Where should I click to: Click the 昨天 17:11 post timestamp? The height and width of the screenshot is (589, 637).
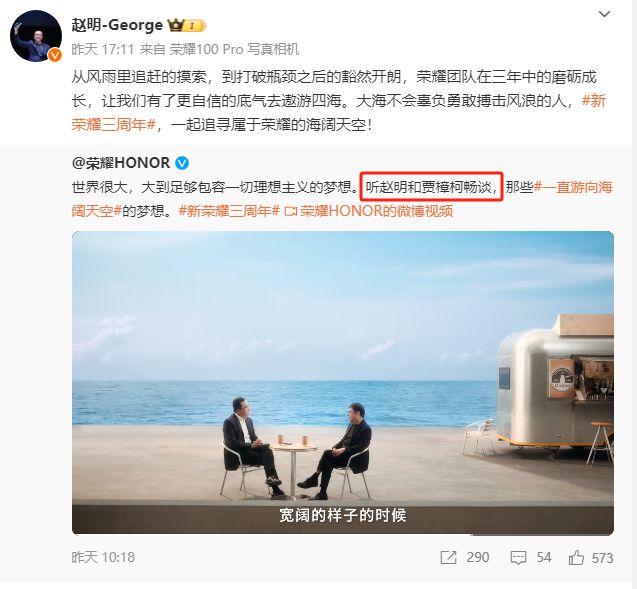coord(103,49)
